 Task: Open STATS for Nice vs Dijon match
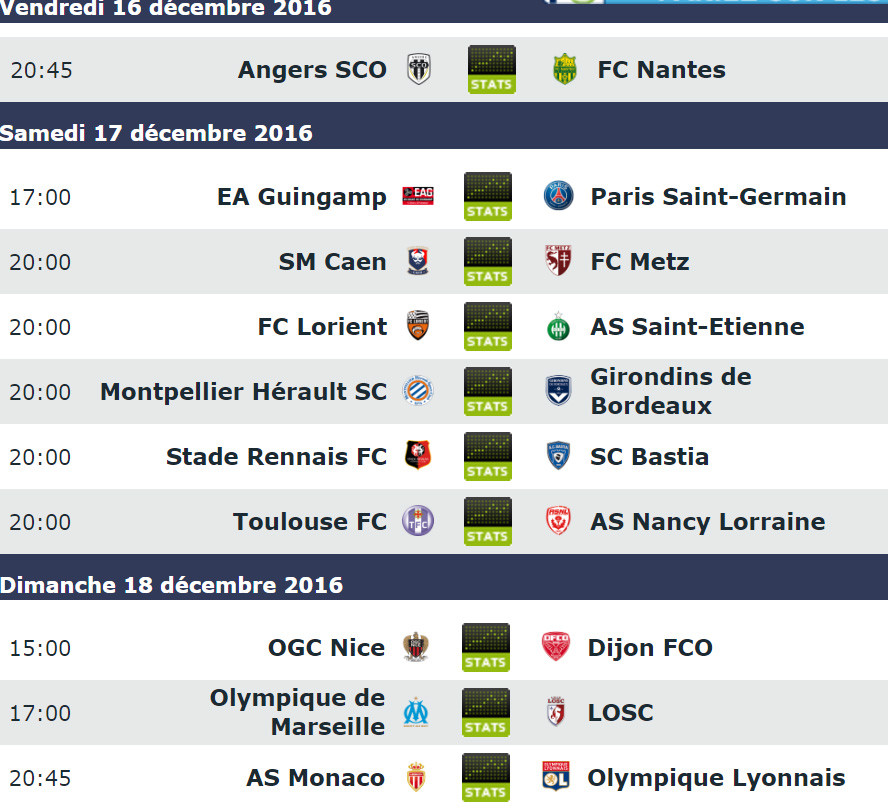(486, 647)
